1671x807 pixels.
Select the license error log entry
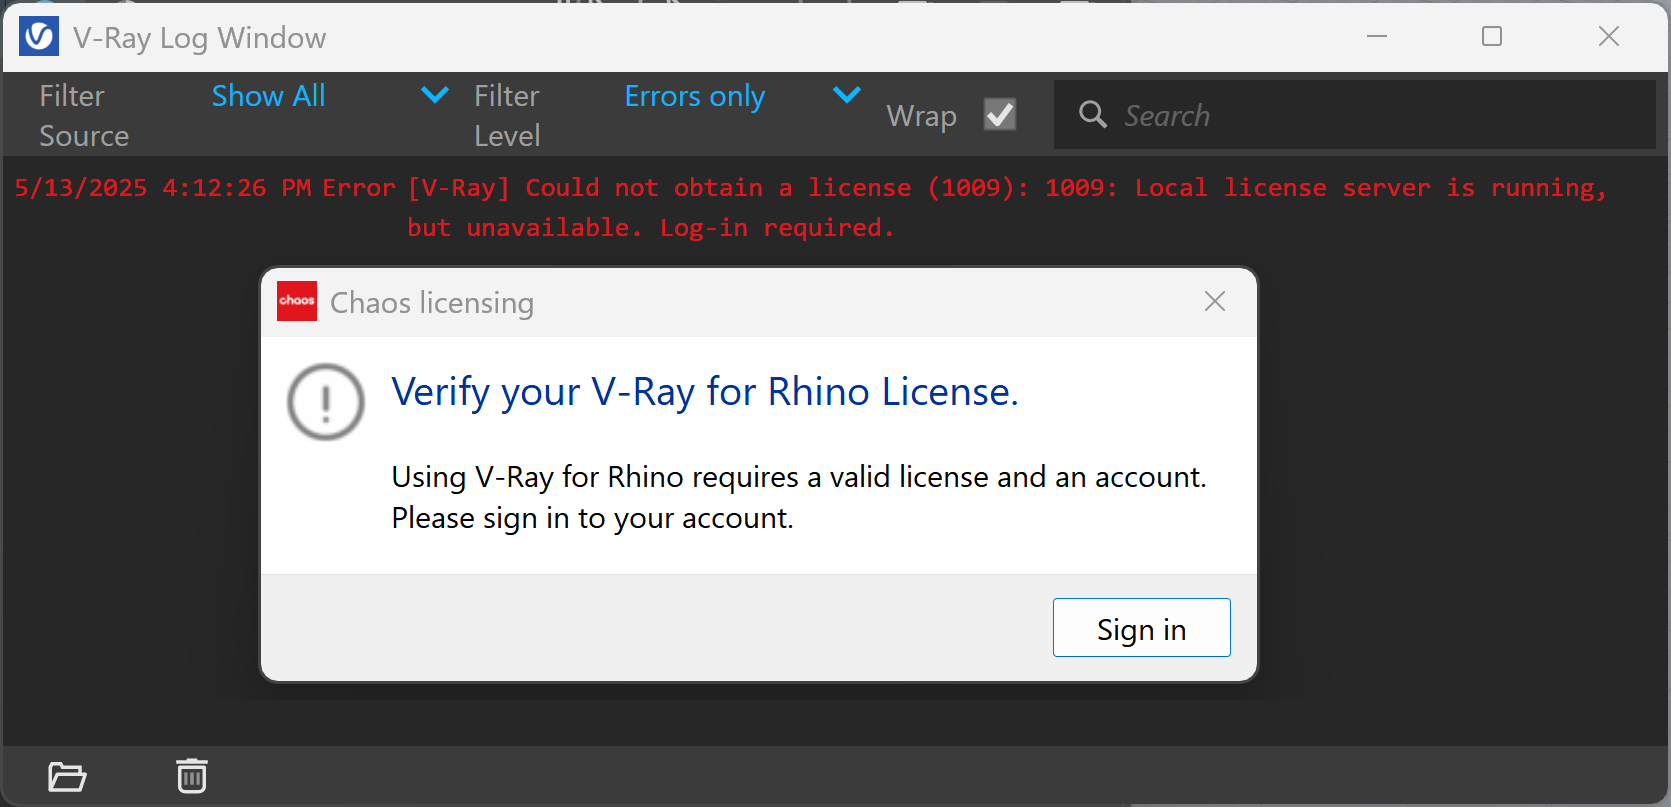click(x=811, y=207)
